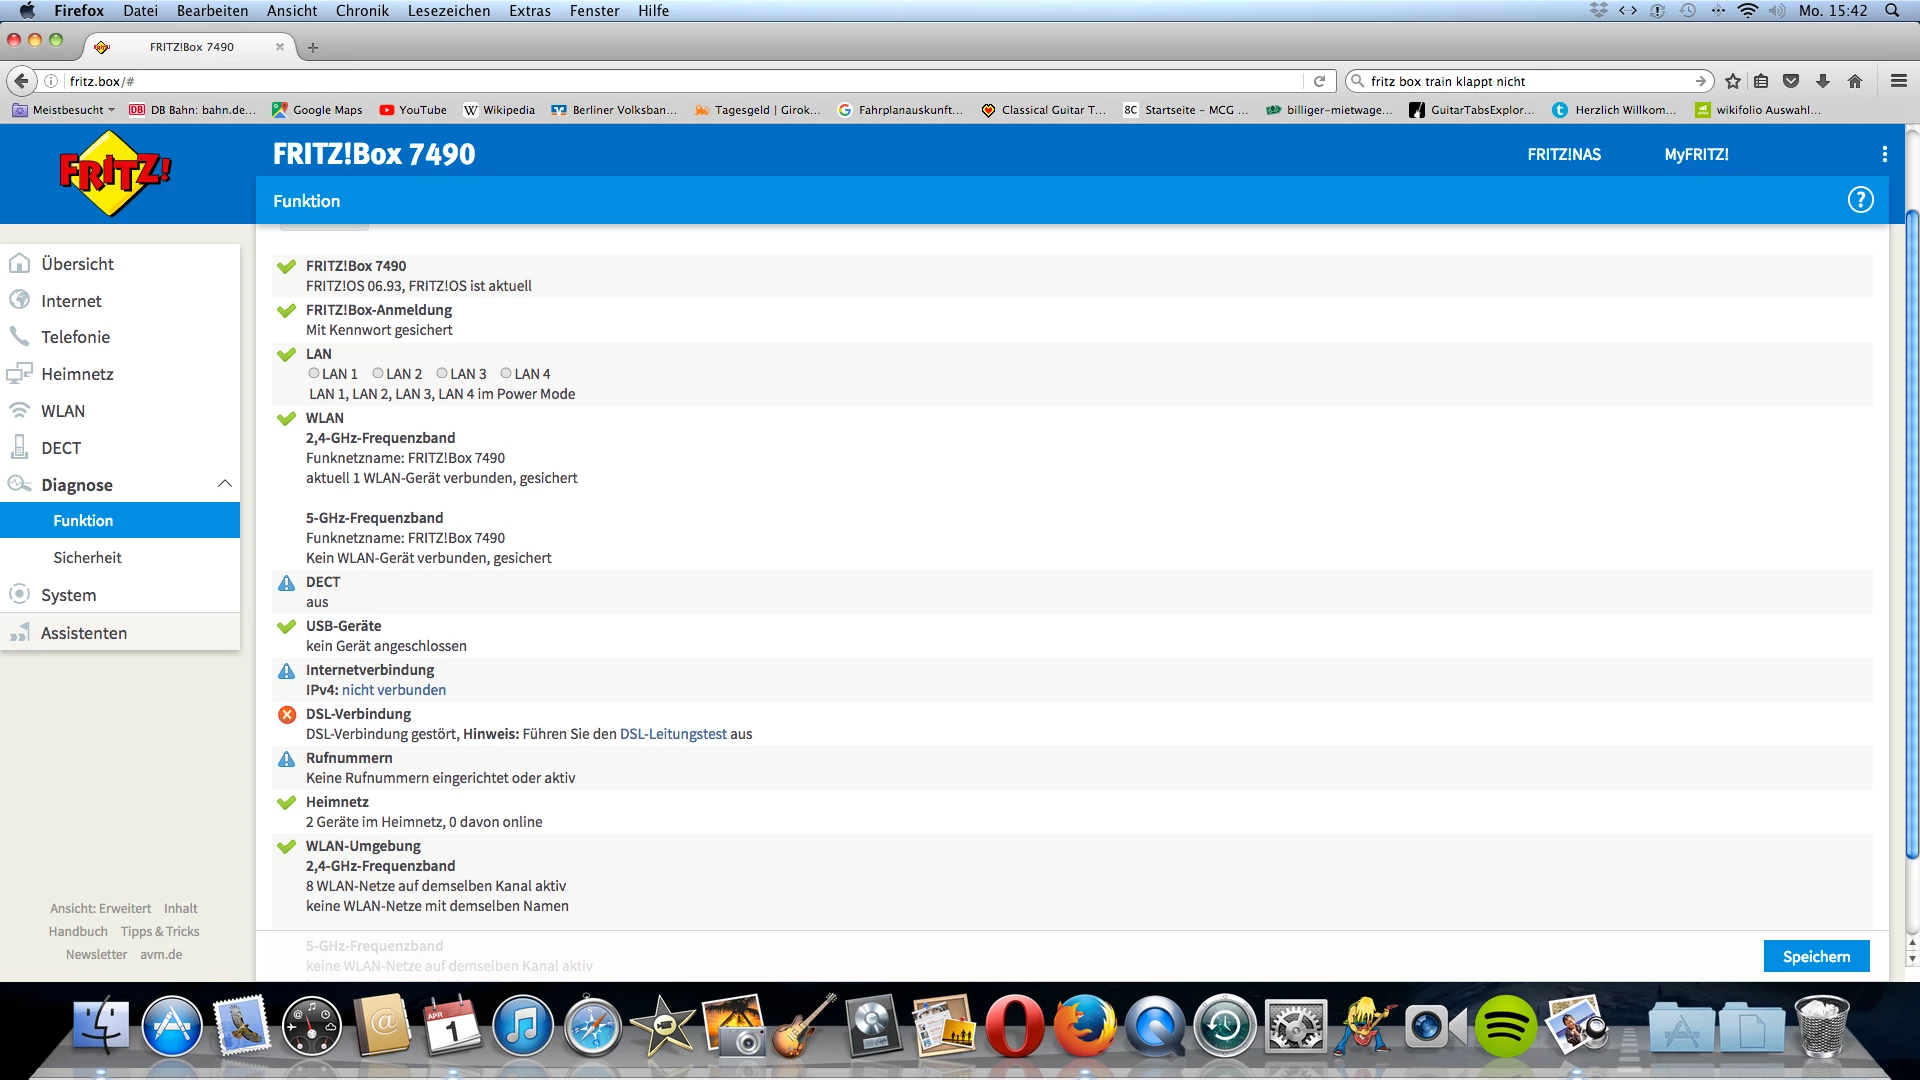Open downloads arrow in toolbar
Viewport: 1920px width, 1080px height.
coord(1823,81)
